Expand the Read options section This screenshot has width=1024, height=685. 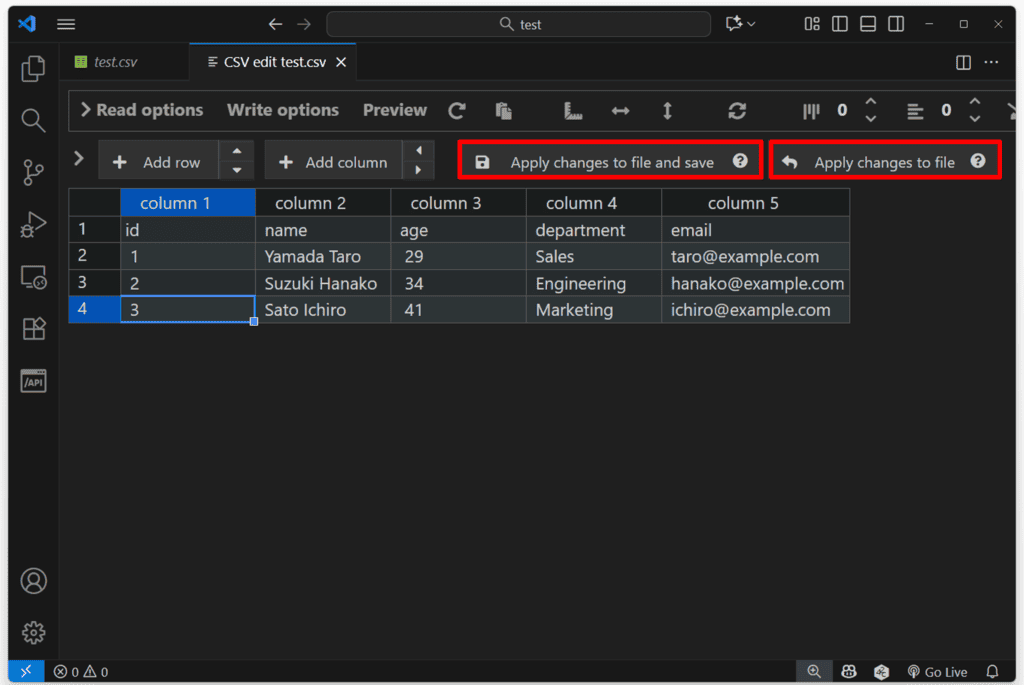(141, 110)
